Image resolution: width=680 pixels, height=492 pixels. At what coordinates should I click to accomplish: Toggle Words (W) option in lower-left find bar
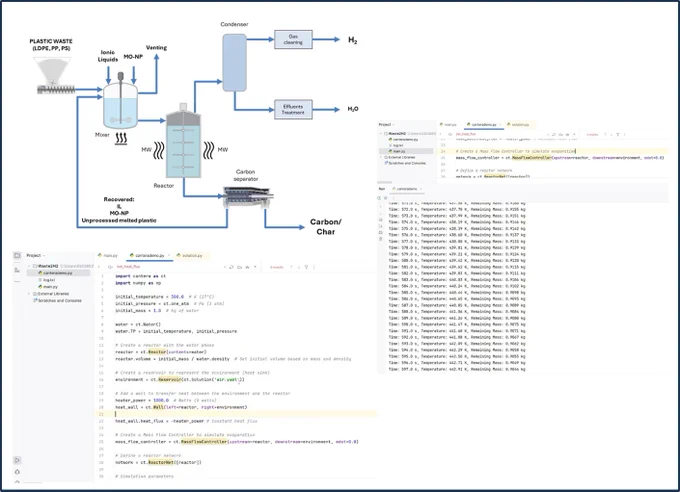click(248, 267)
